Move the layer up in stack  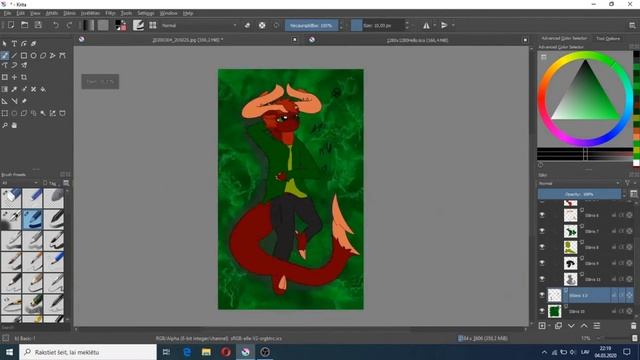click(x=584, y=326)
